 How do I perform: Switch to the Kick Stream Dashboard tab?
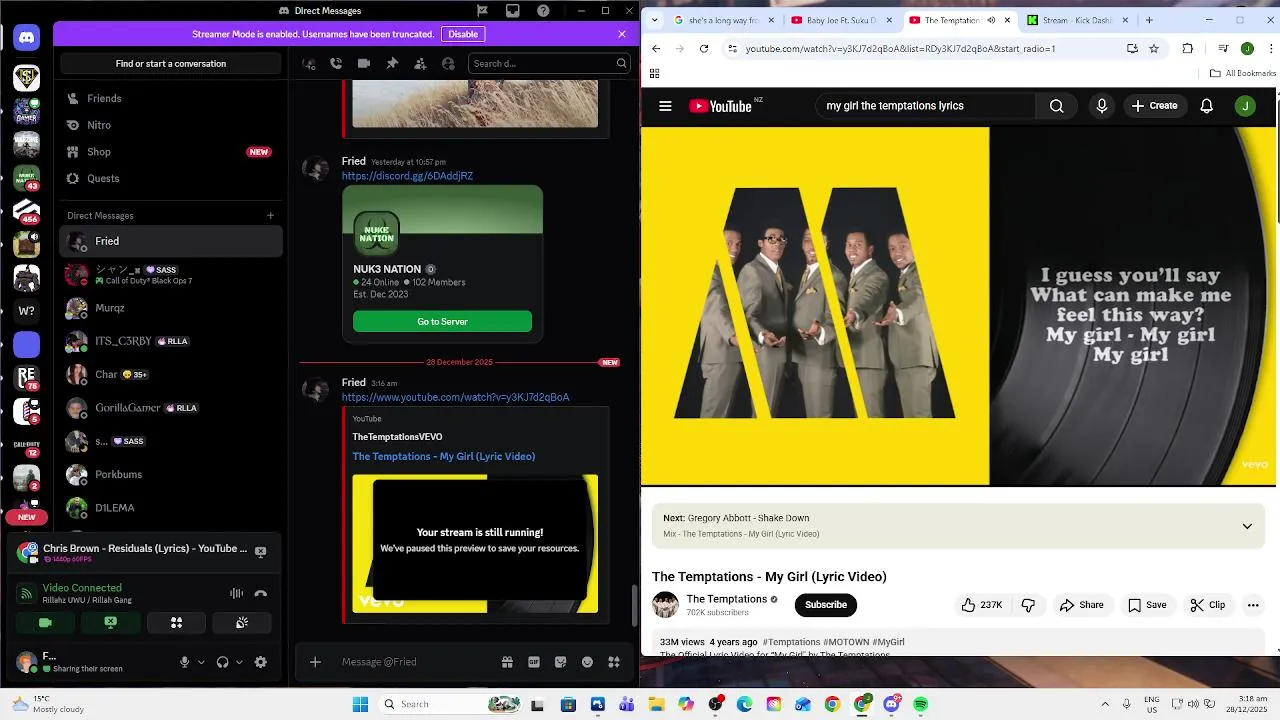[1078, 20]
